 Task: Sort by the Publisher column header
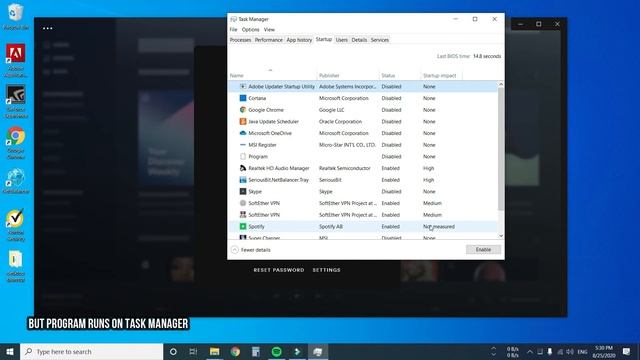tap(348, 76)
